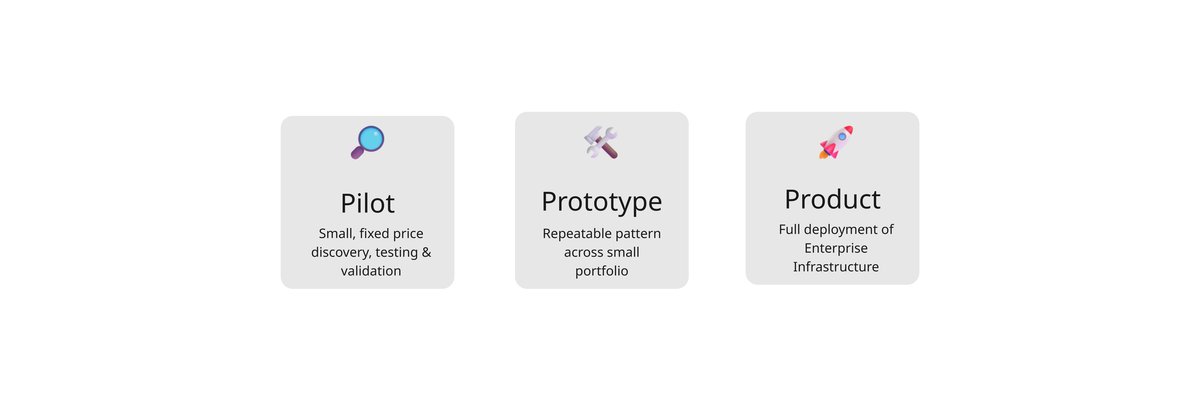Click the "discovery, testing &" text line

click(x=371, y=252)
